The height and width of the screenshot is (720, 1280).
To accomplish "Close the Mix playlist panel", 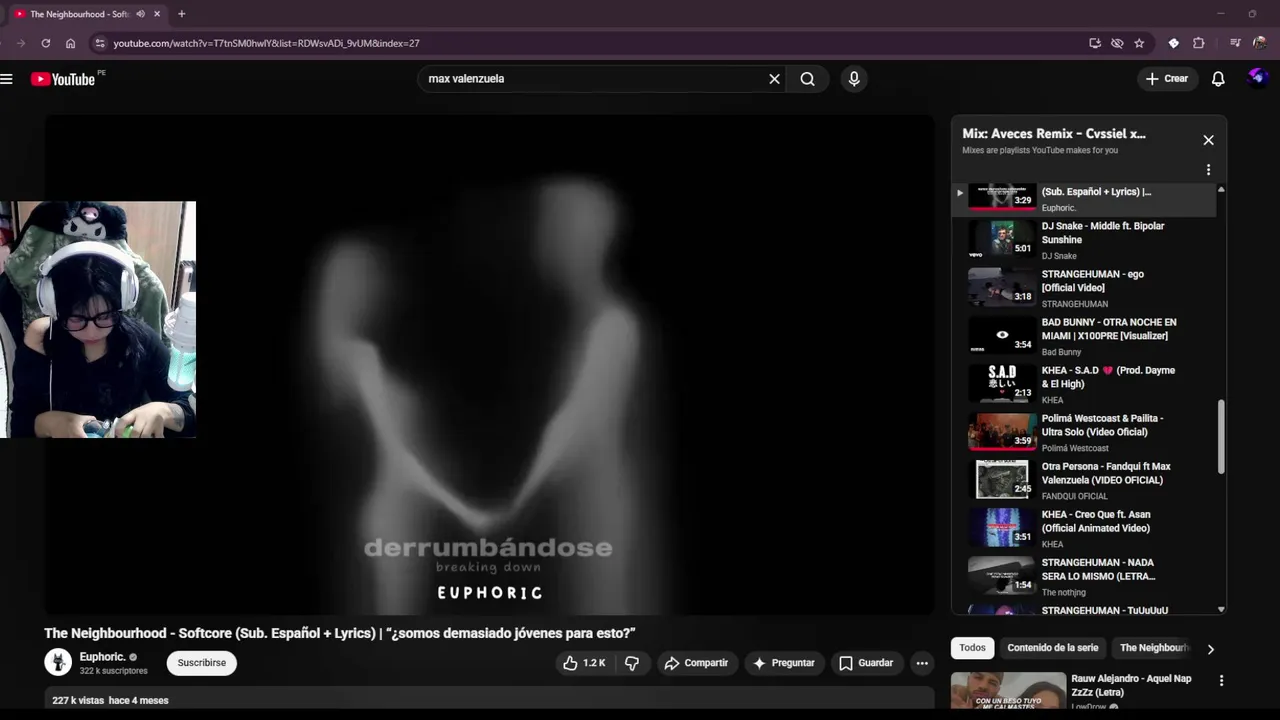I will tap(1208, 140).
